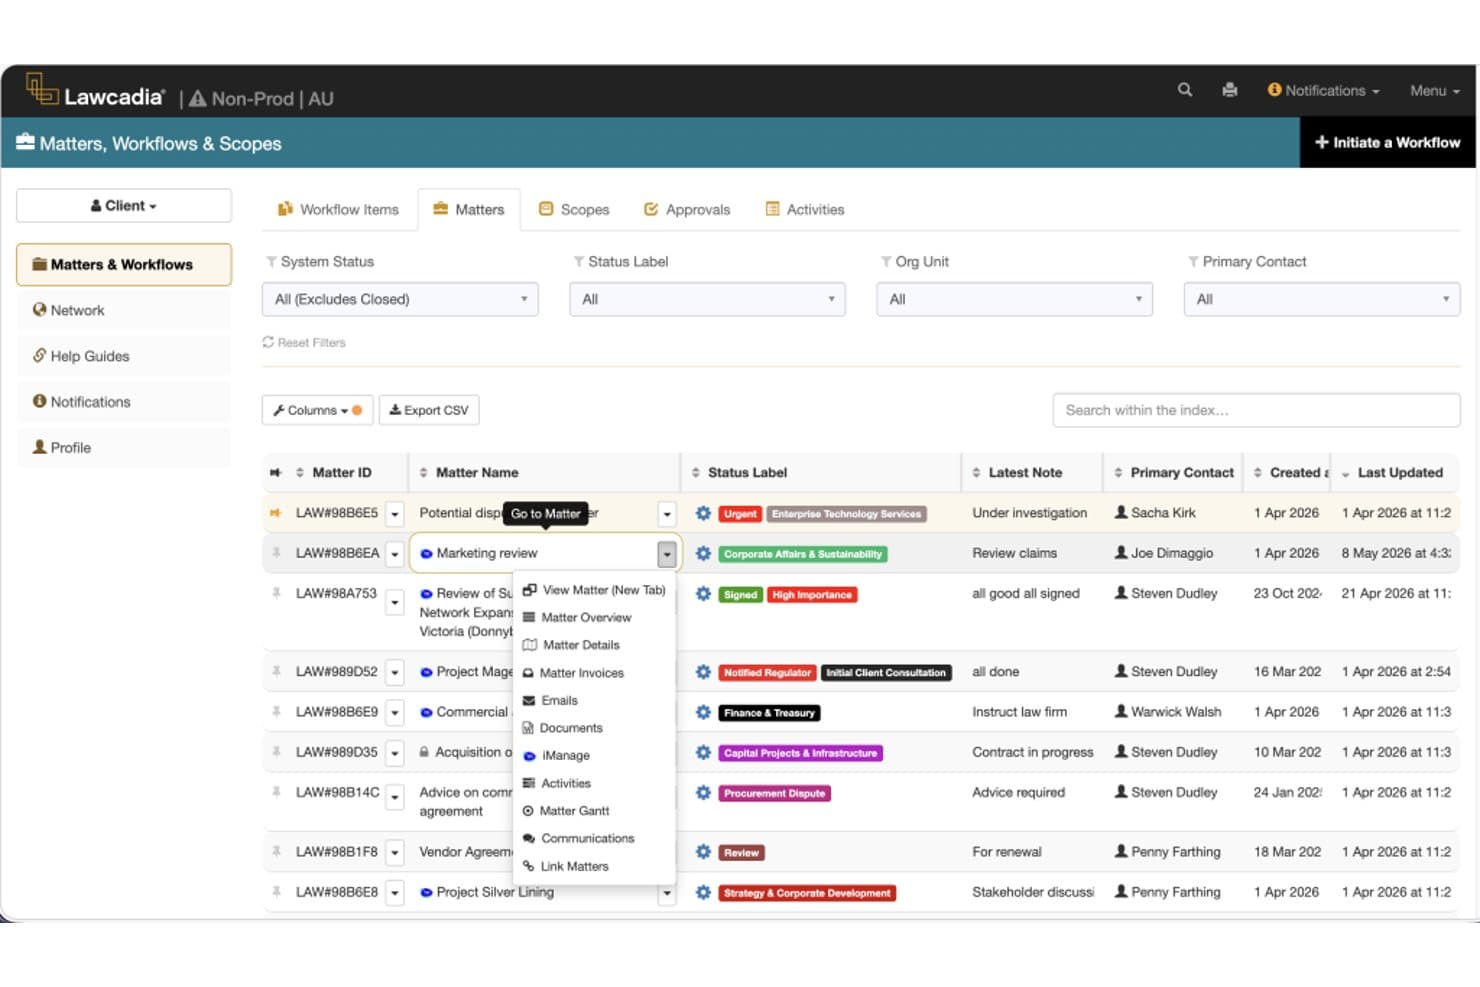Click the Export CSV button
This screenshot has height=987, width=1480.
point(429,410)
